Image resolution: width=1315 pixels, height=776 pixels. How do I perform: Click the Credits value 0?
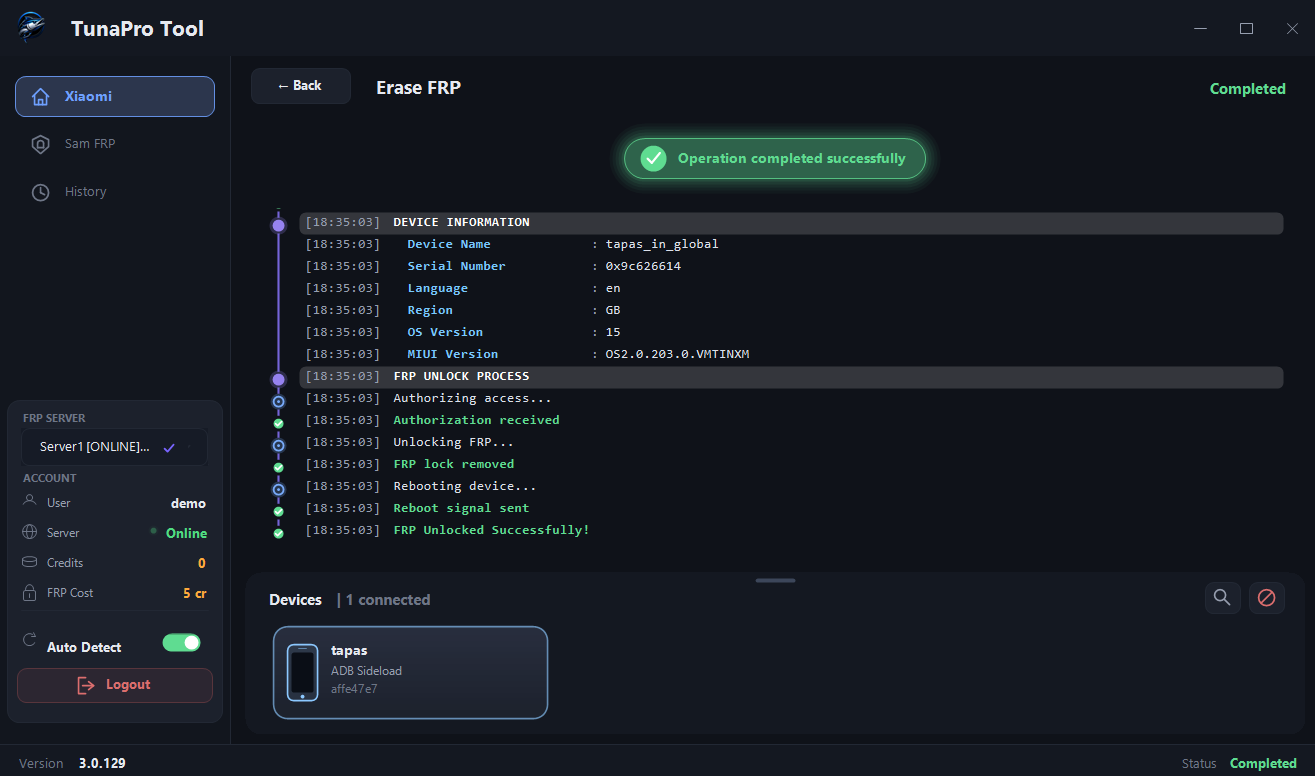point(202,563)
